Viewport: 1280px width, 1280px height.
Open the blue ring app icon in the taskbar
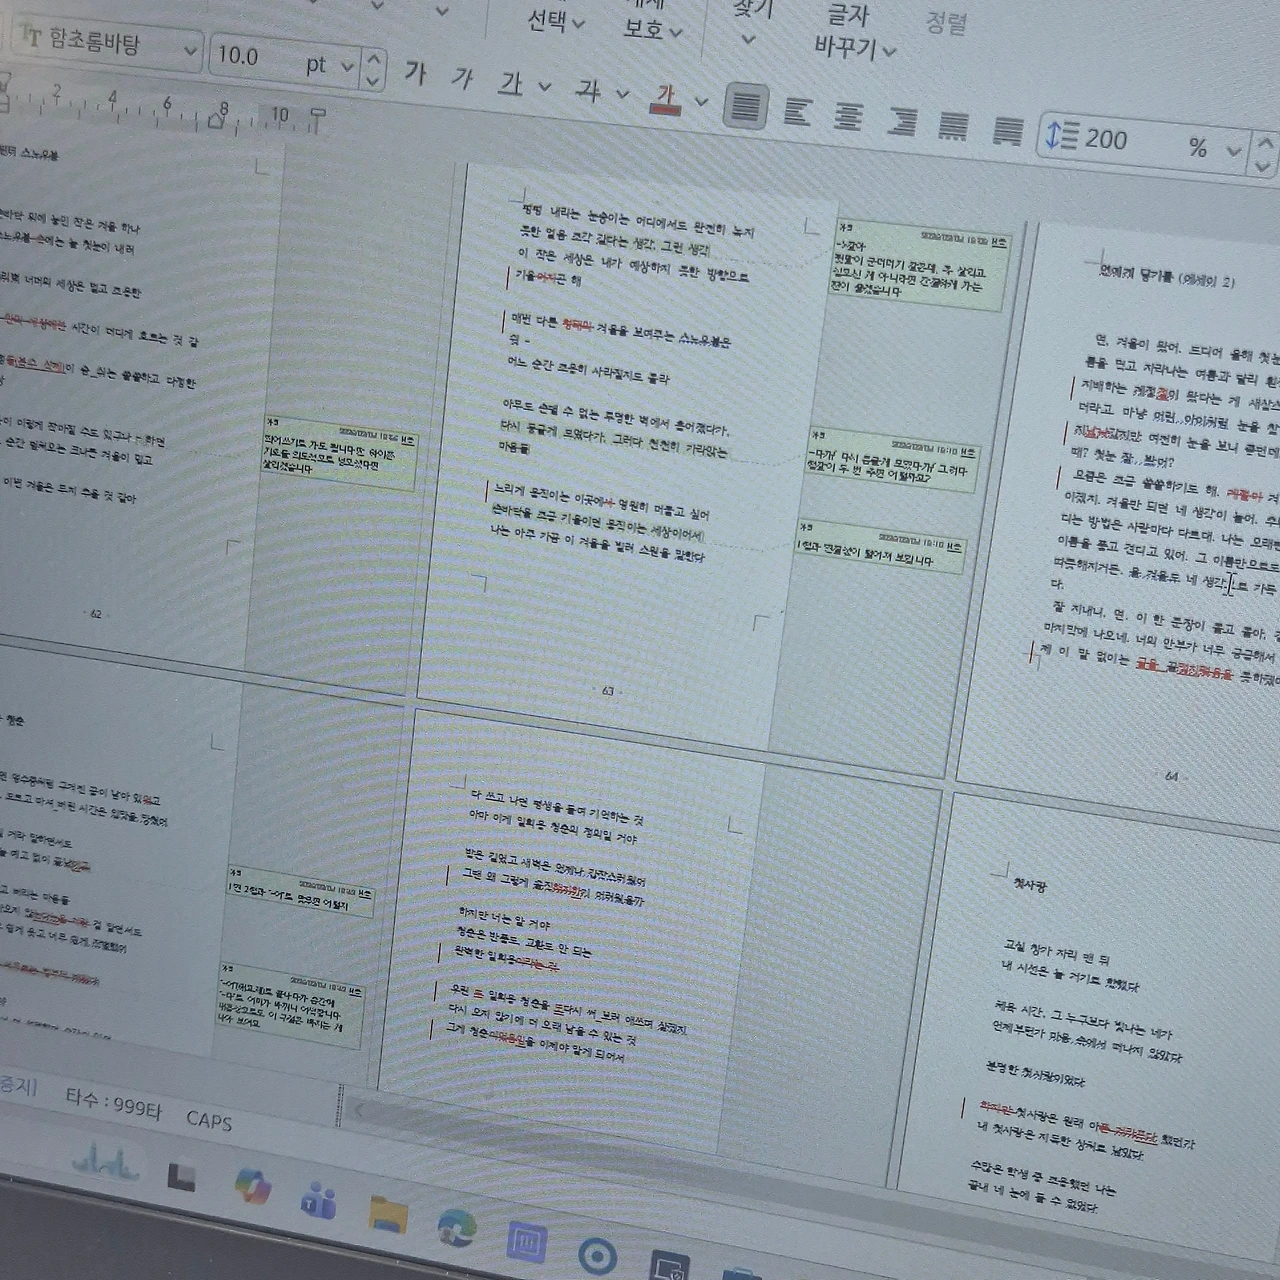tap(597, 1255)
